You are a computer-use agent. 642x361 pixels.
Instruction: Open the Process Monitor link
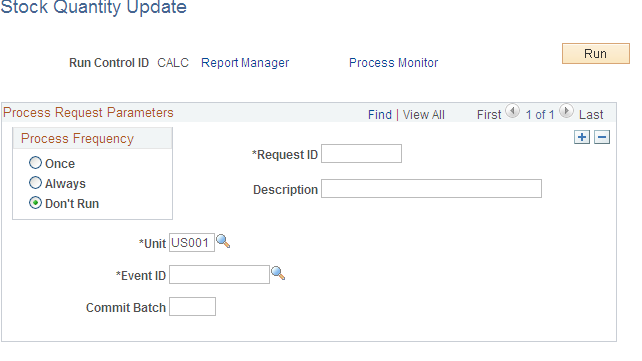click(x=393, y=63)
